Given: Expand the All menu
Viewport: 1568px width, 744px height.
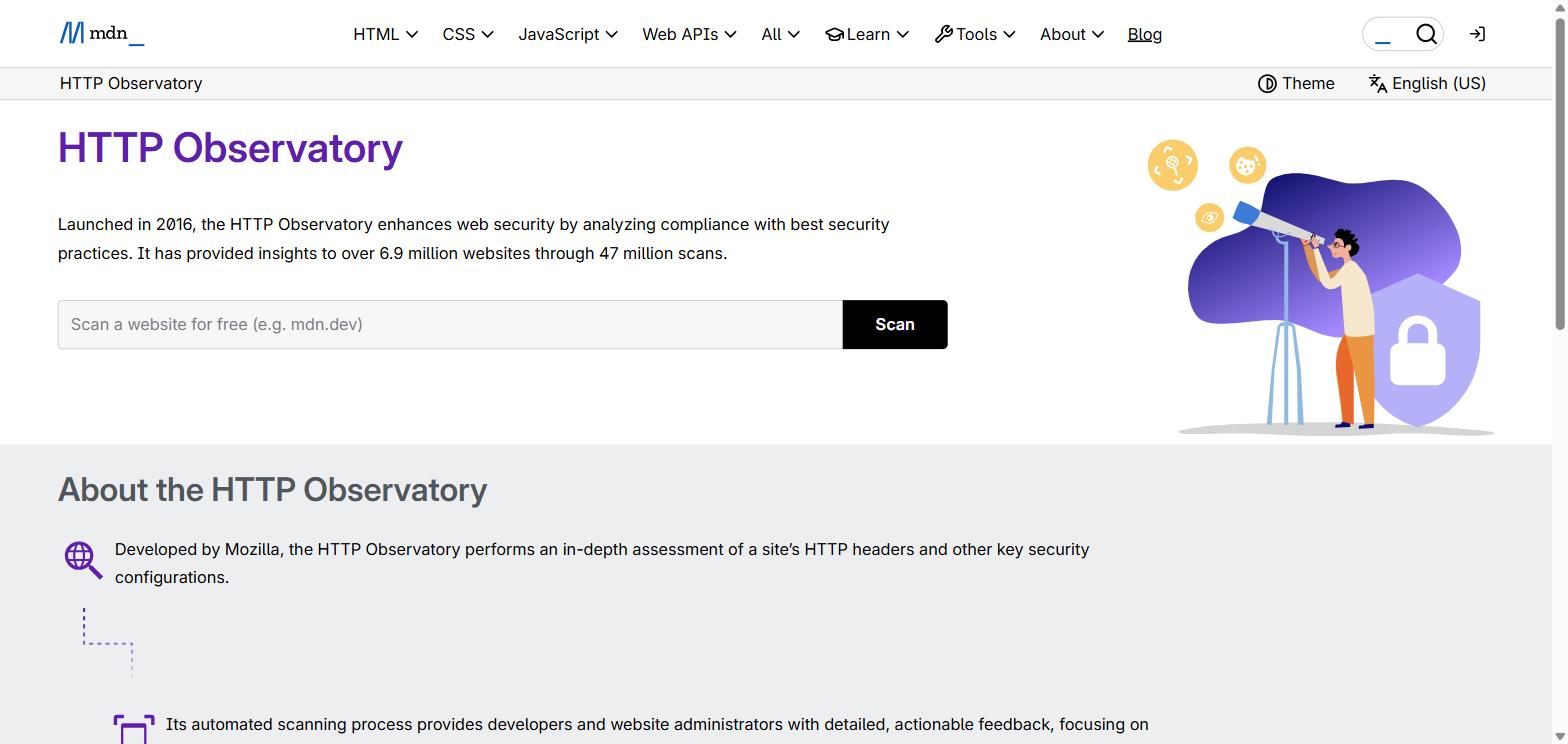Looking at the screenshot, I should [x=780, y=34].
